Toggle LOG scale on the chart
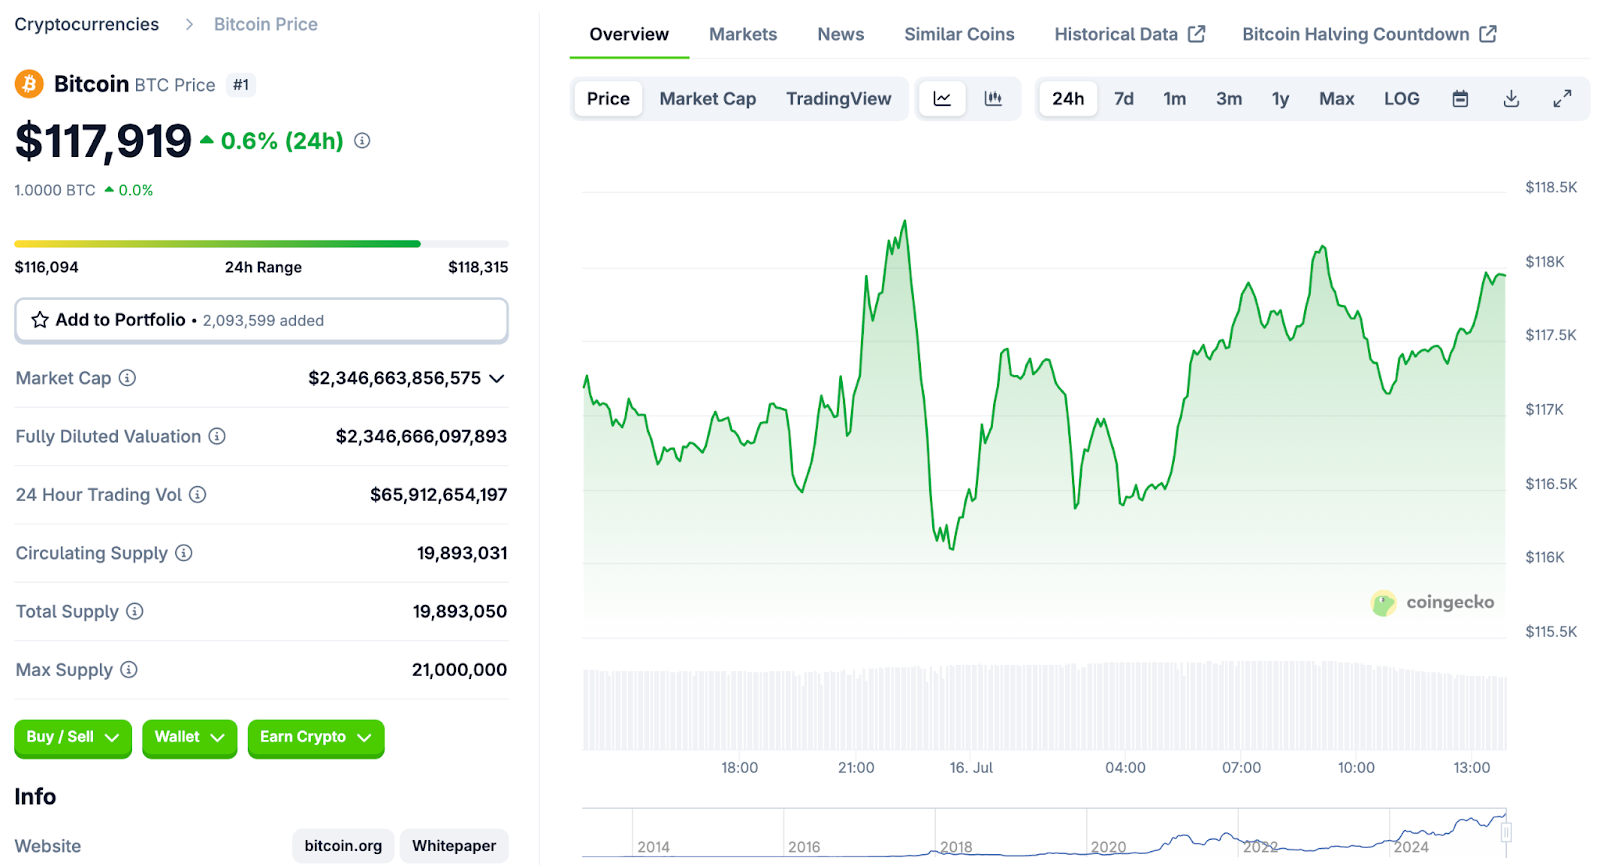Viewport: 1600px width, 865px height. (x=1401, y=99)
